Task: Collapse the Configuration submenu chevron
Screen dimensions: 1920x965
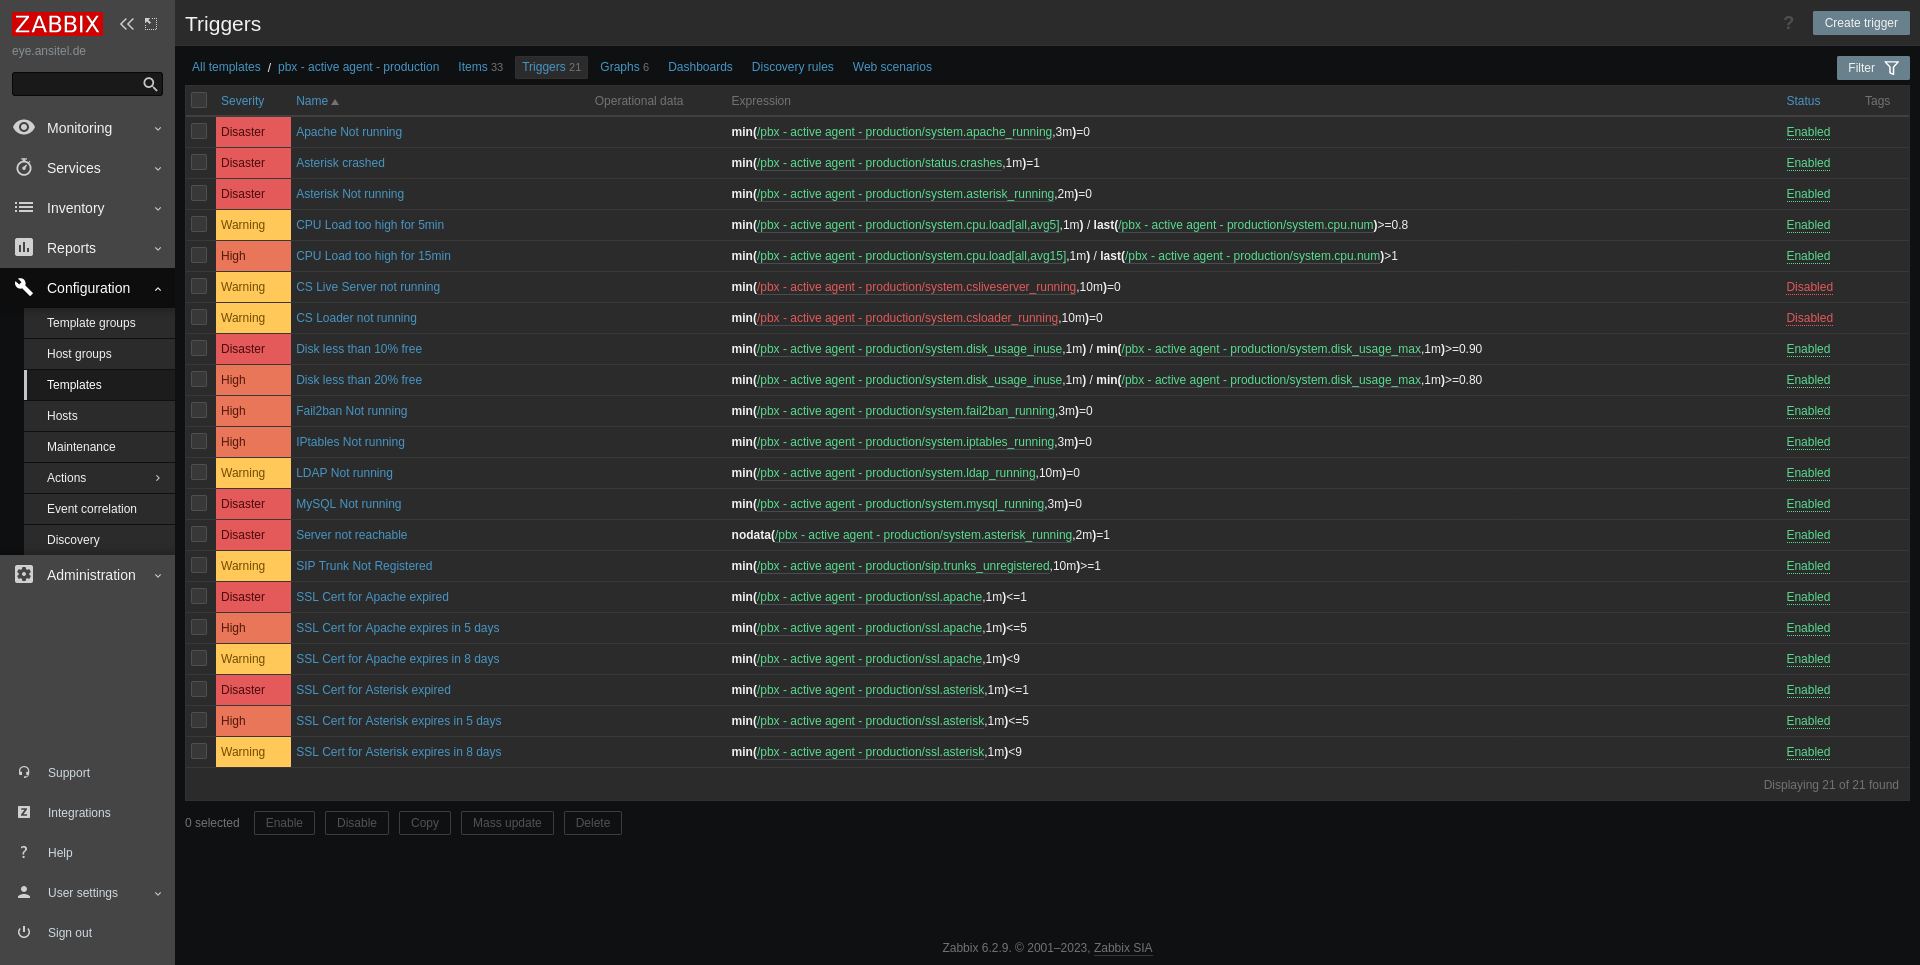Action: 157,288
